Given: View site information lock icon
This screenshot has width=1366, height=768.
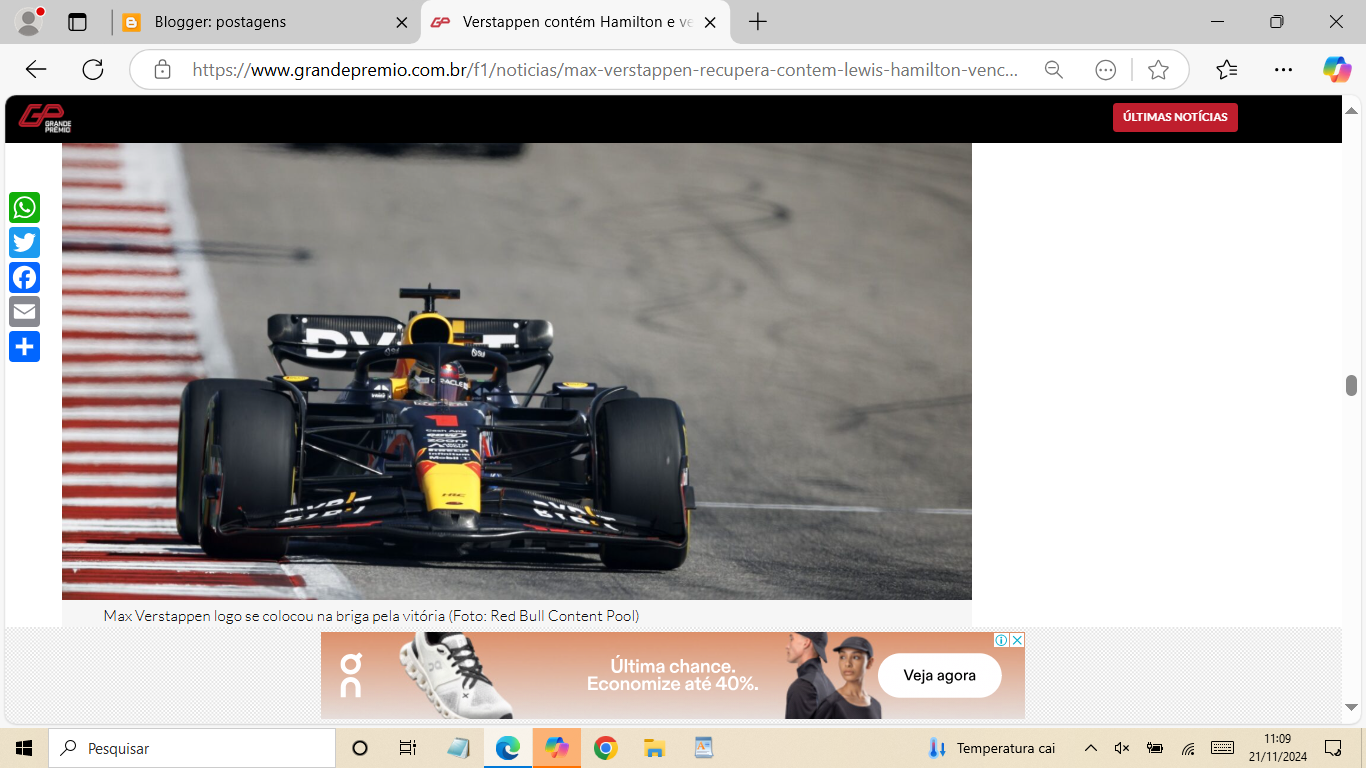Looking at the screenshot, I should [162, 70].
